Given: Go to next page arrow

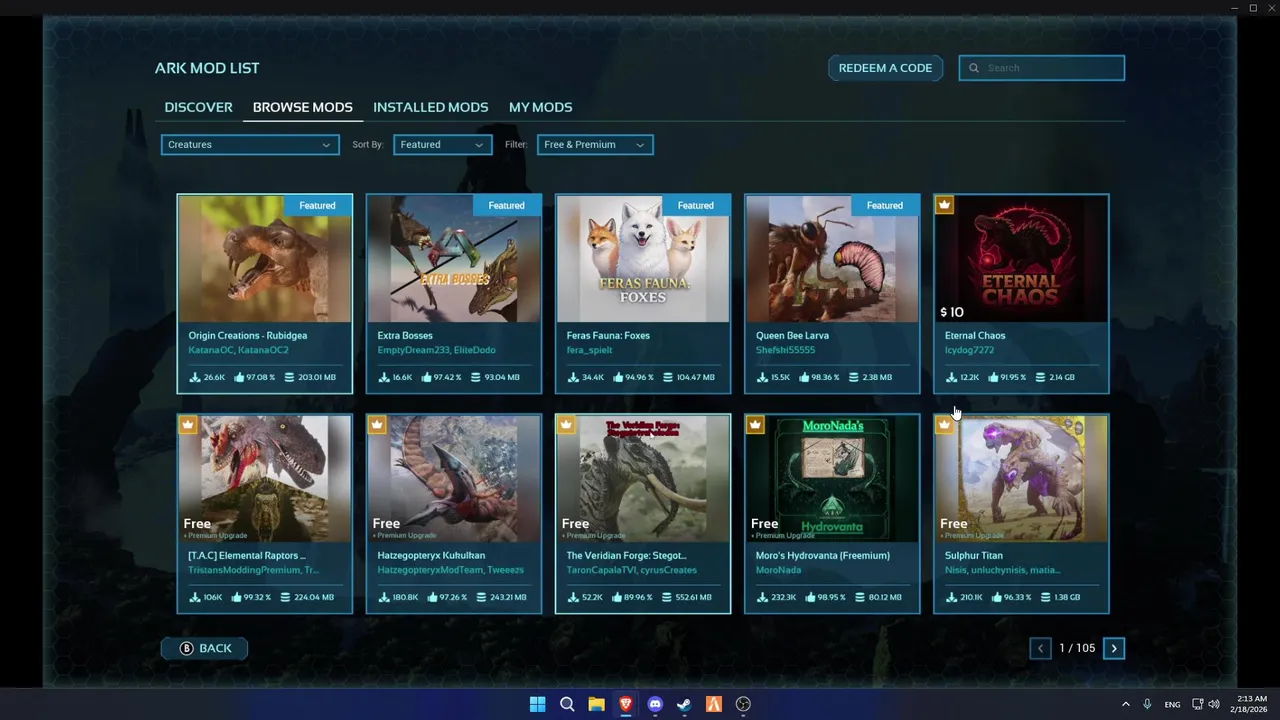Looking at the screenshot, I should pos(1114,648).
